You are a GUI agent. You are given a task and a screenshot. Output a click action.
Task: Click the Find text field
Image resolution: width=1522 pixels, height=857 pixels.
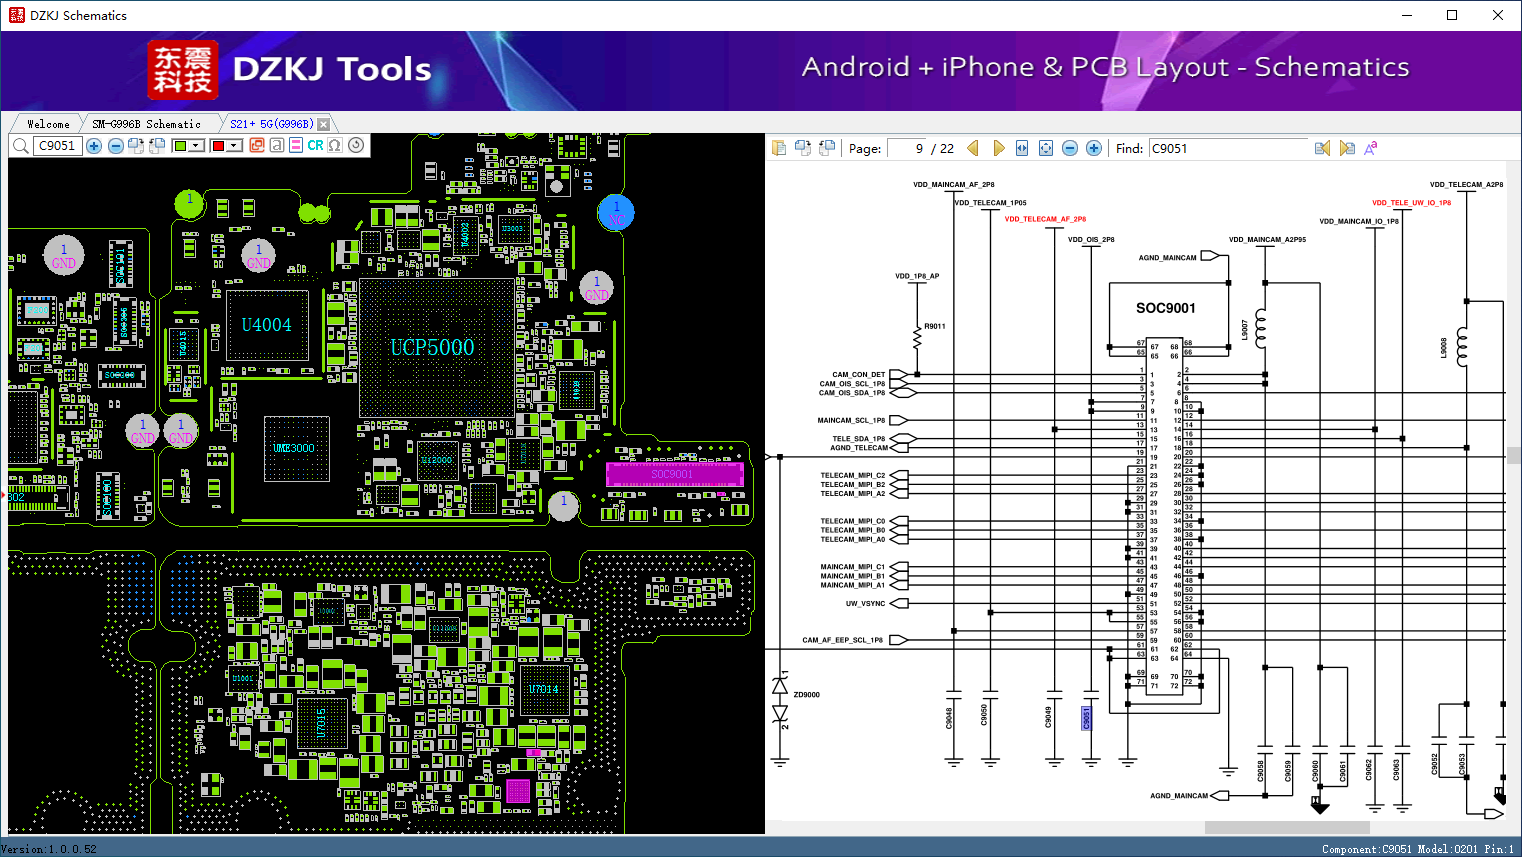(x=1228, y=148)
